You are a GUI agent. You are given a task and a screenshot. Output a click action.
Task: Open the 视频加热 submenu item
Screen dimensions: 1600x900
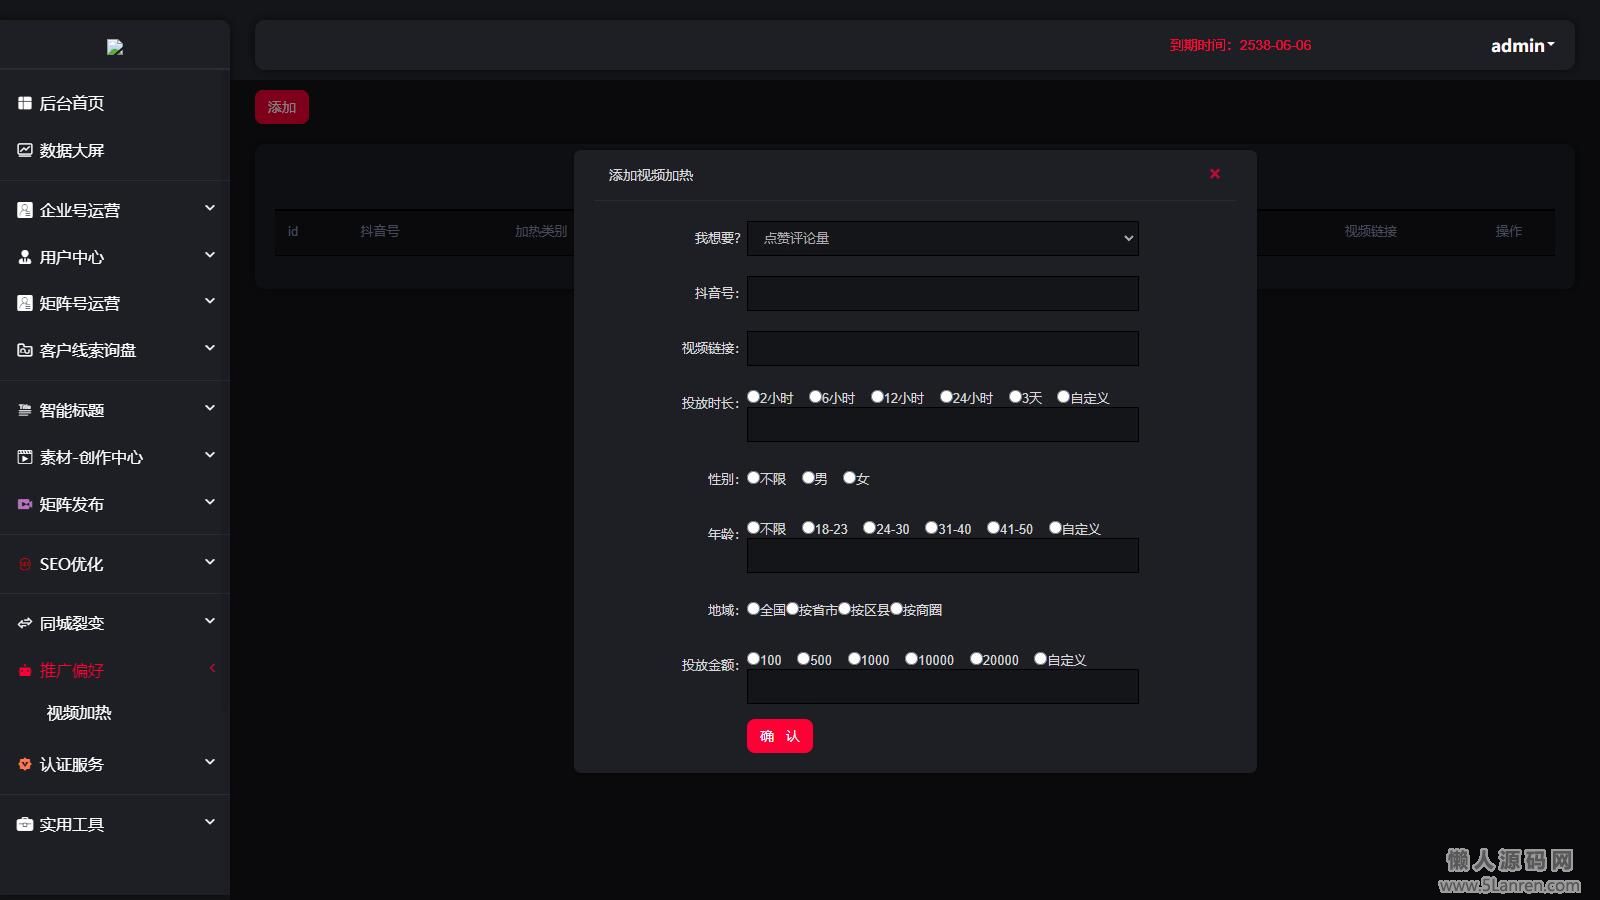(x=79, y=713)
